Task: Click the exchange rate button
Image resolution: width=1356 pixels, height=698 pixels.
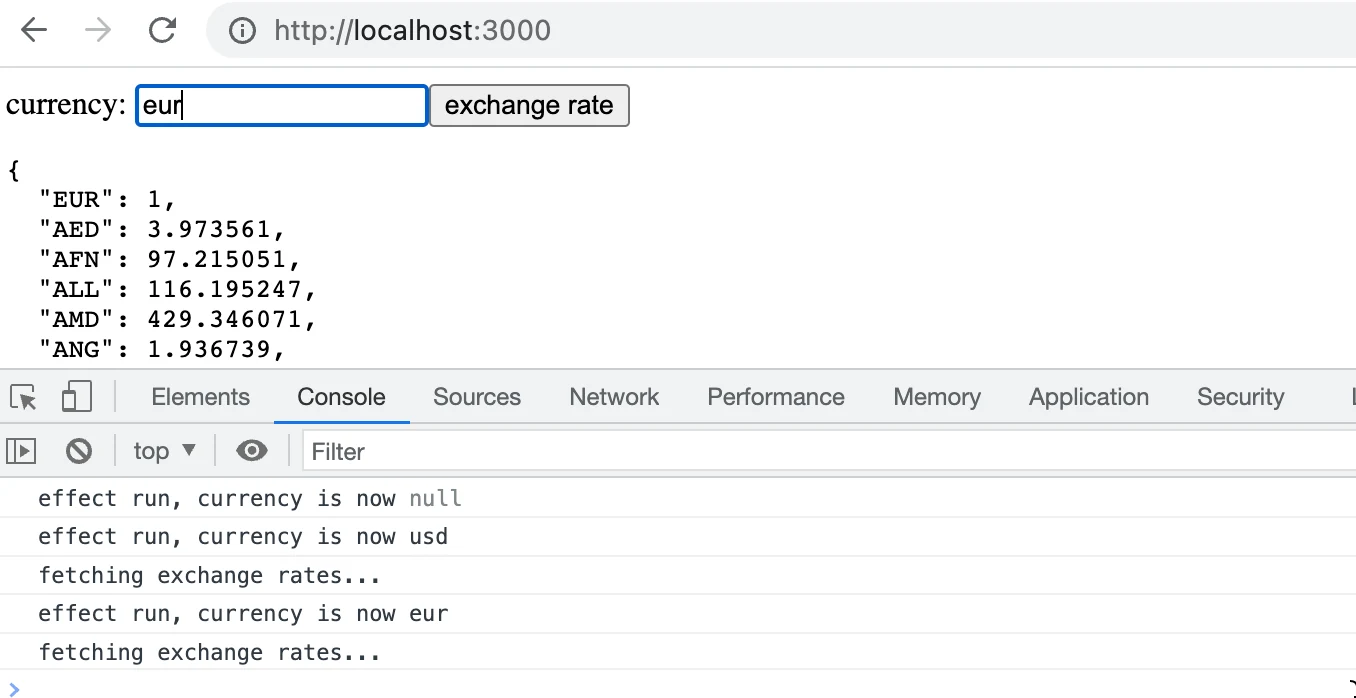Action: 529,106
